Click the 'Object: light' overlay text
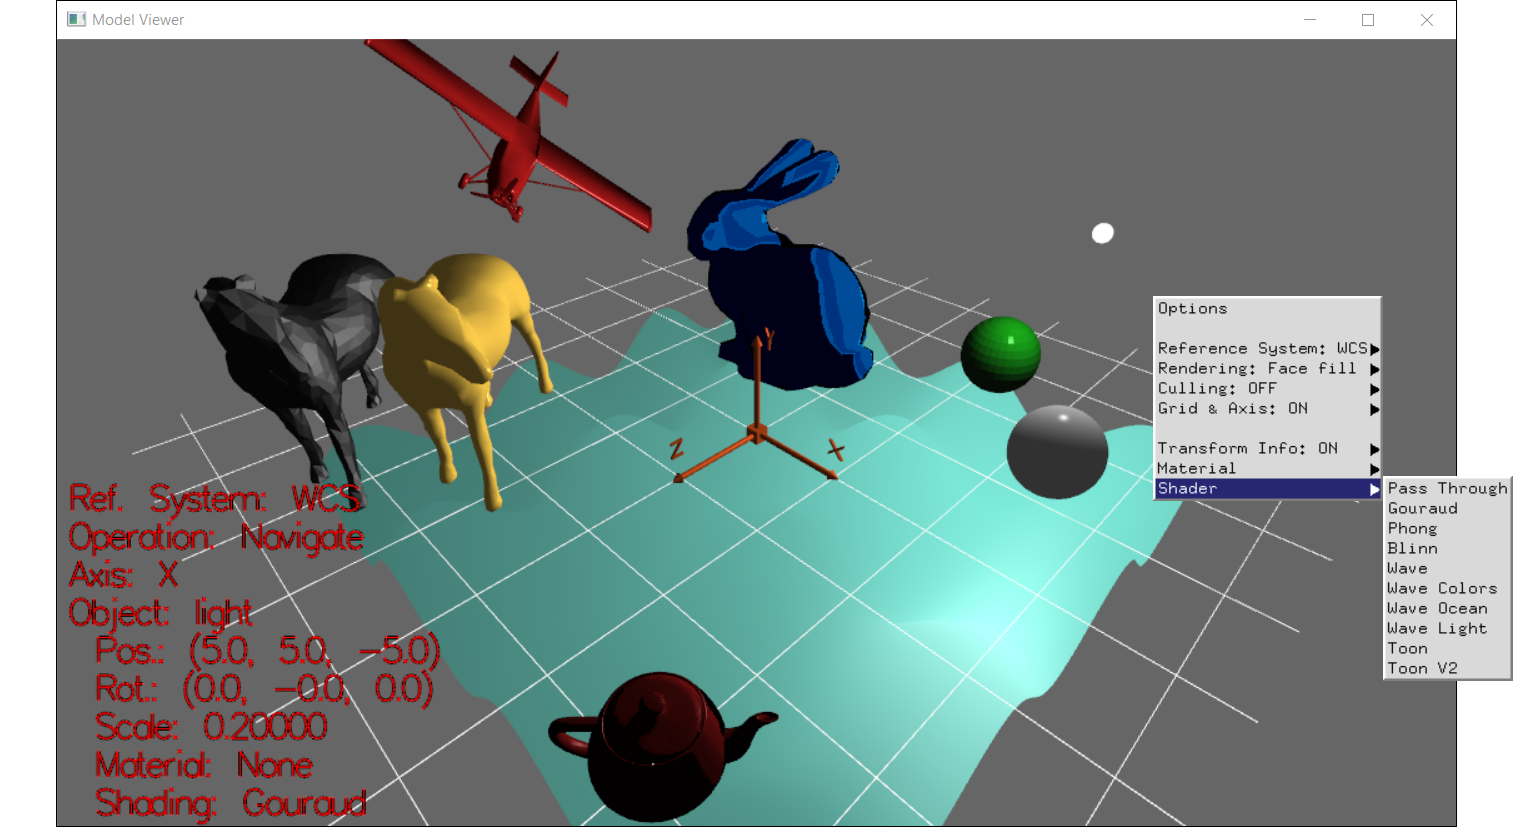The height and width of the screenshot is (827, 1513). click(160, 613)
